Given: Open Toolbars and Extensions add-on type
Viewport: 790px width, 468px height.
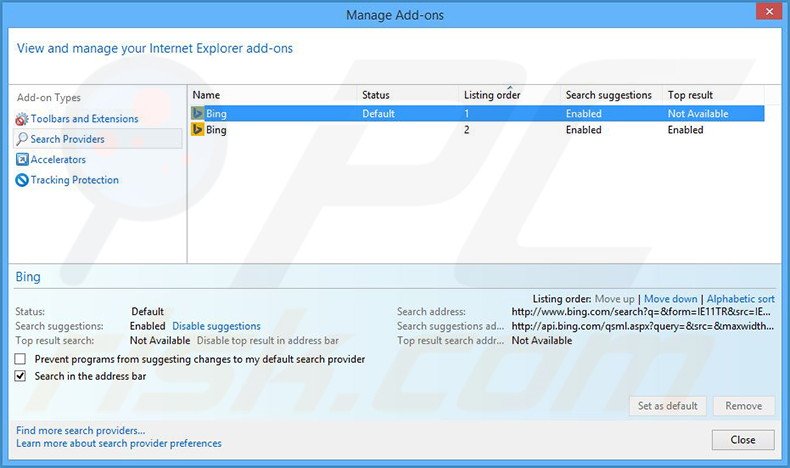Looking at the screenshot, I should pyautogui.click(x=84, y=119).
